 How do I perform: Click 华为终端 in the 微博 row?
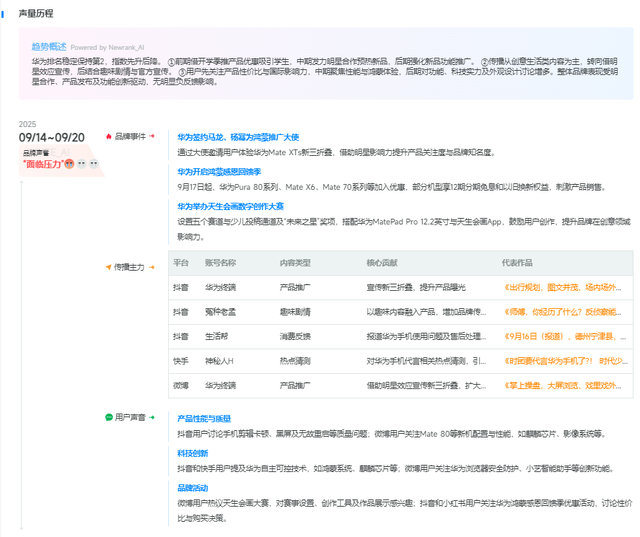(220, 386)
